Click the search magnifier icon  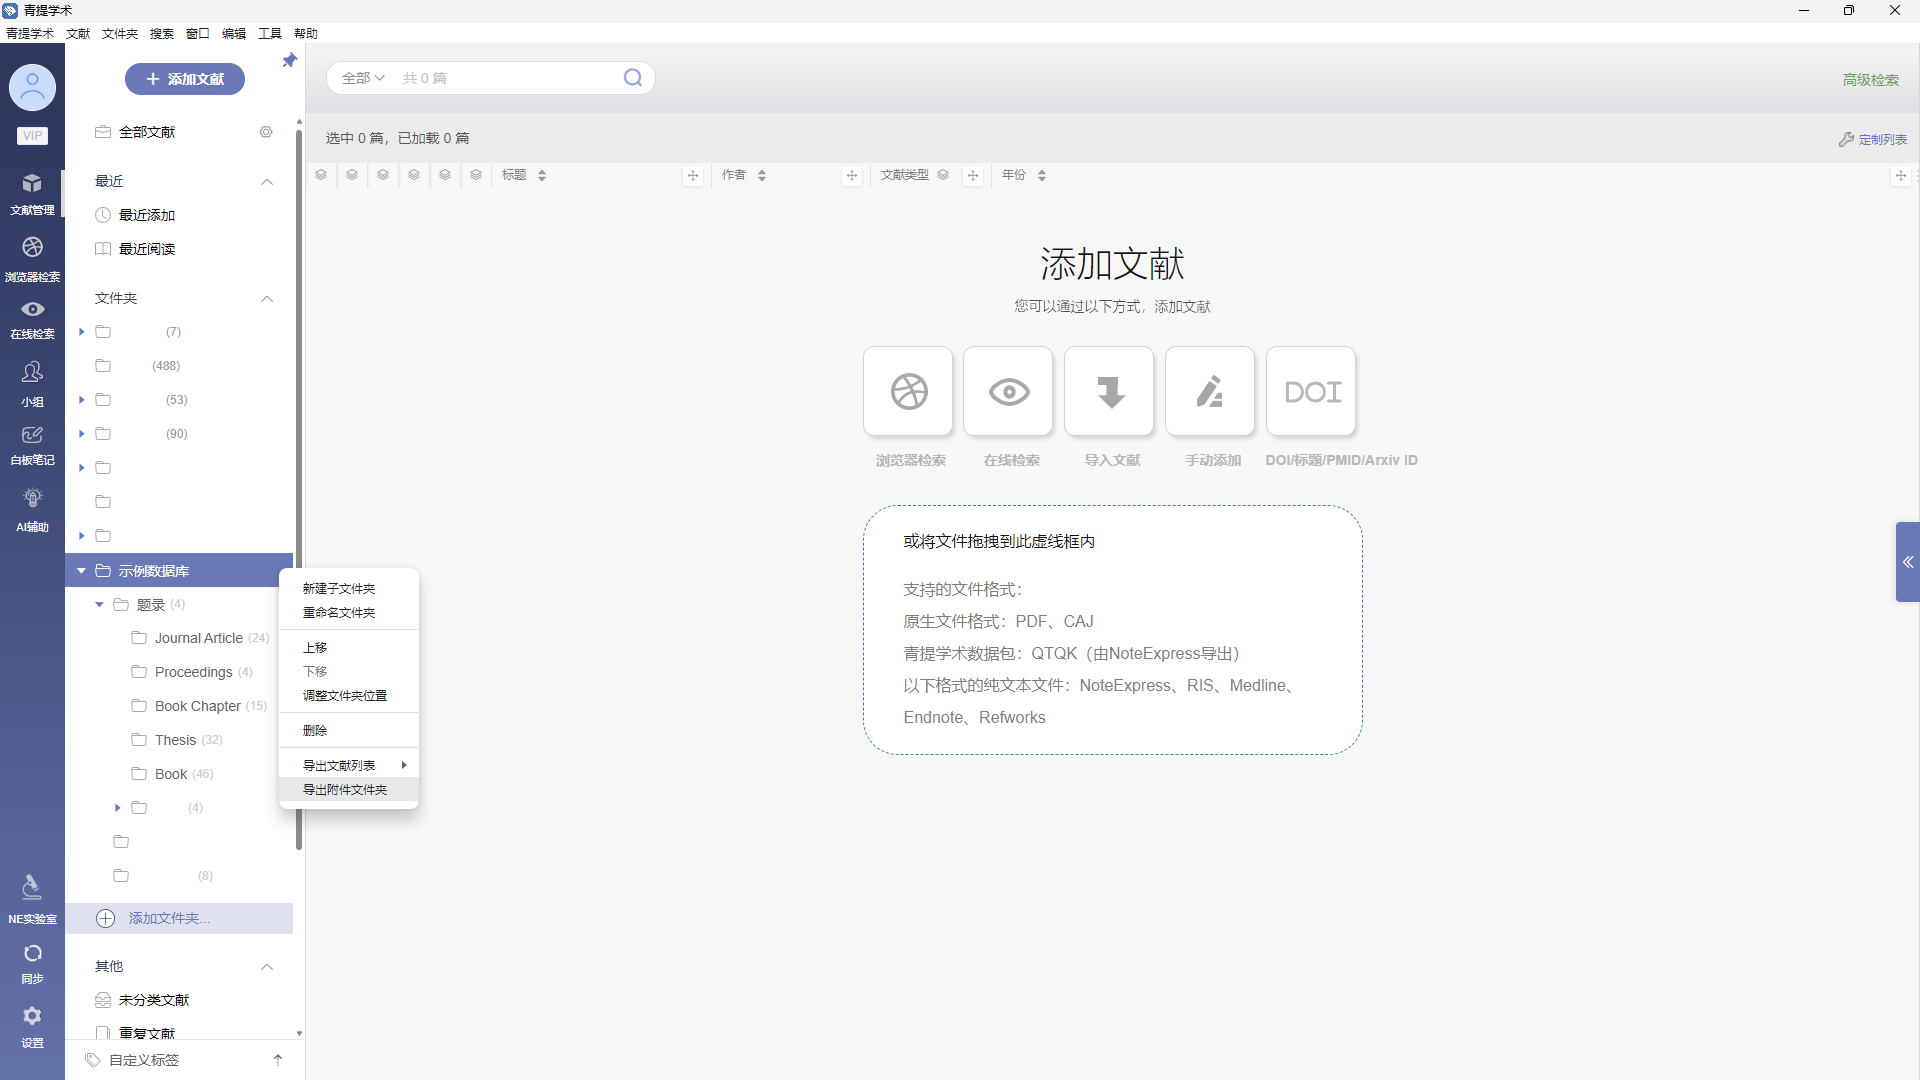click(x=633, y=78)
